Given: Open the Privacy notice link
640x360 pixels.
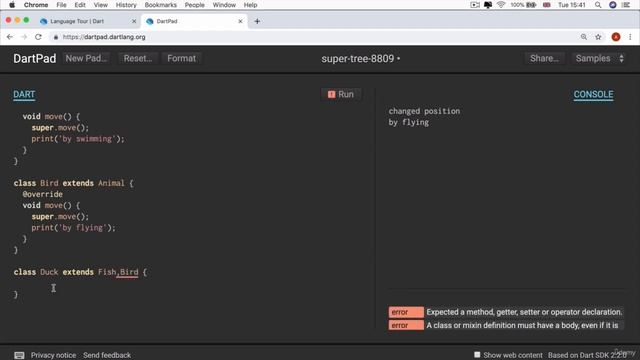Looking at the screenshot, I should coord(53,355).
